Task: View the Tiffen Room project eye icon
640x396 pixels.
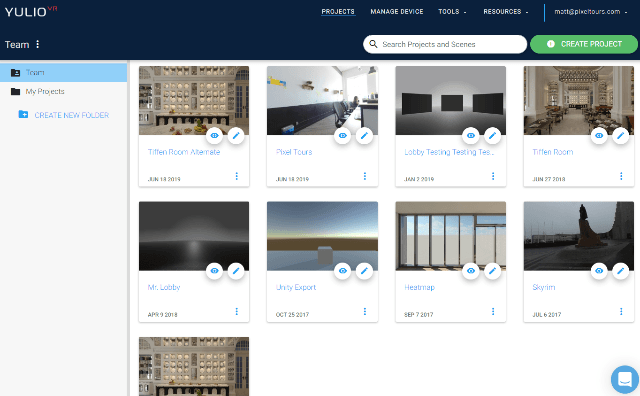Action: (x=599, y=136)
